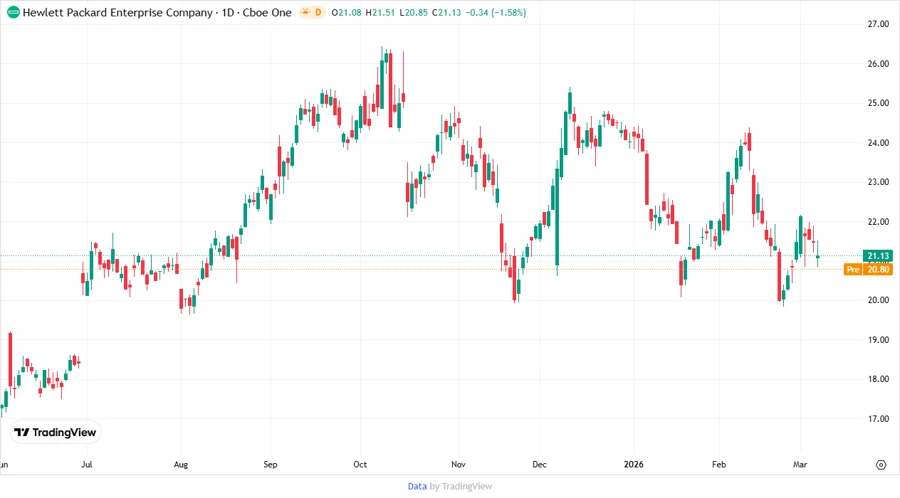Click the Jul label on time axis
The height and width of the screenshot is (498, 900).
pyautogui.click(x=87, y=465)
